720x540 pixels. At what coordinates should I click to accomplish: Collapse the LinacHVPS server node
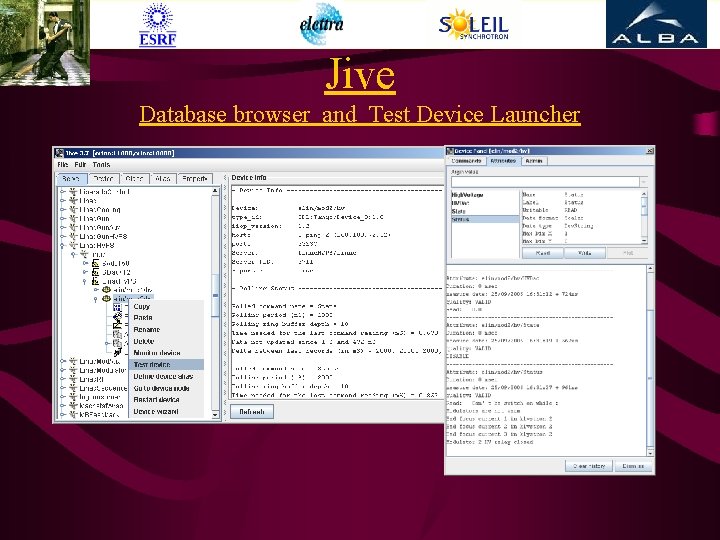coord(63,246)
